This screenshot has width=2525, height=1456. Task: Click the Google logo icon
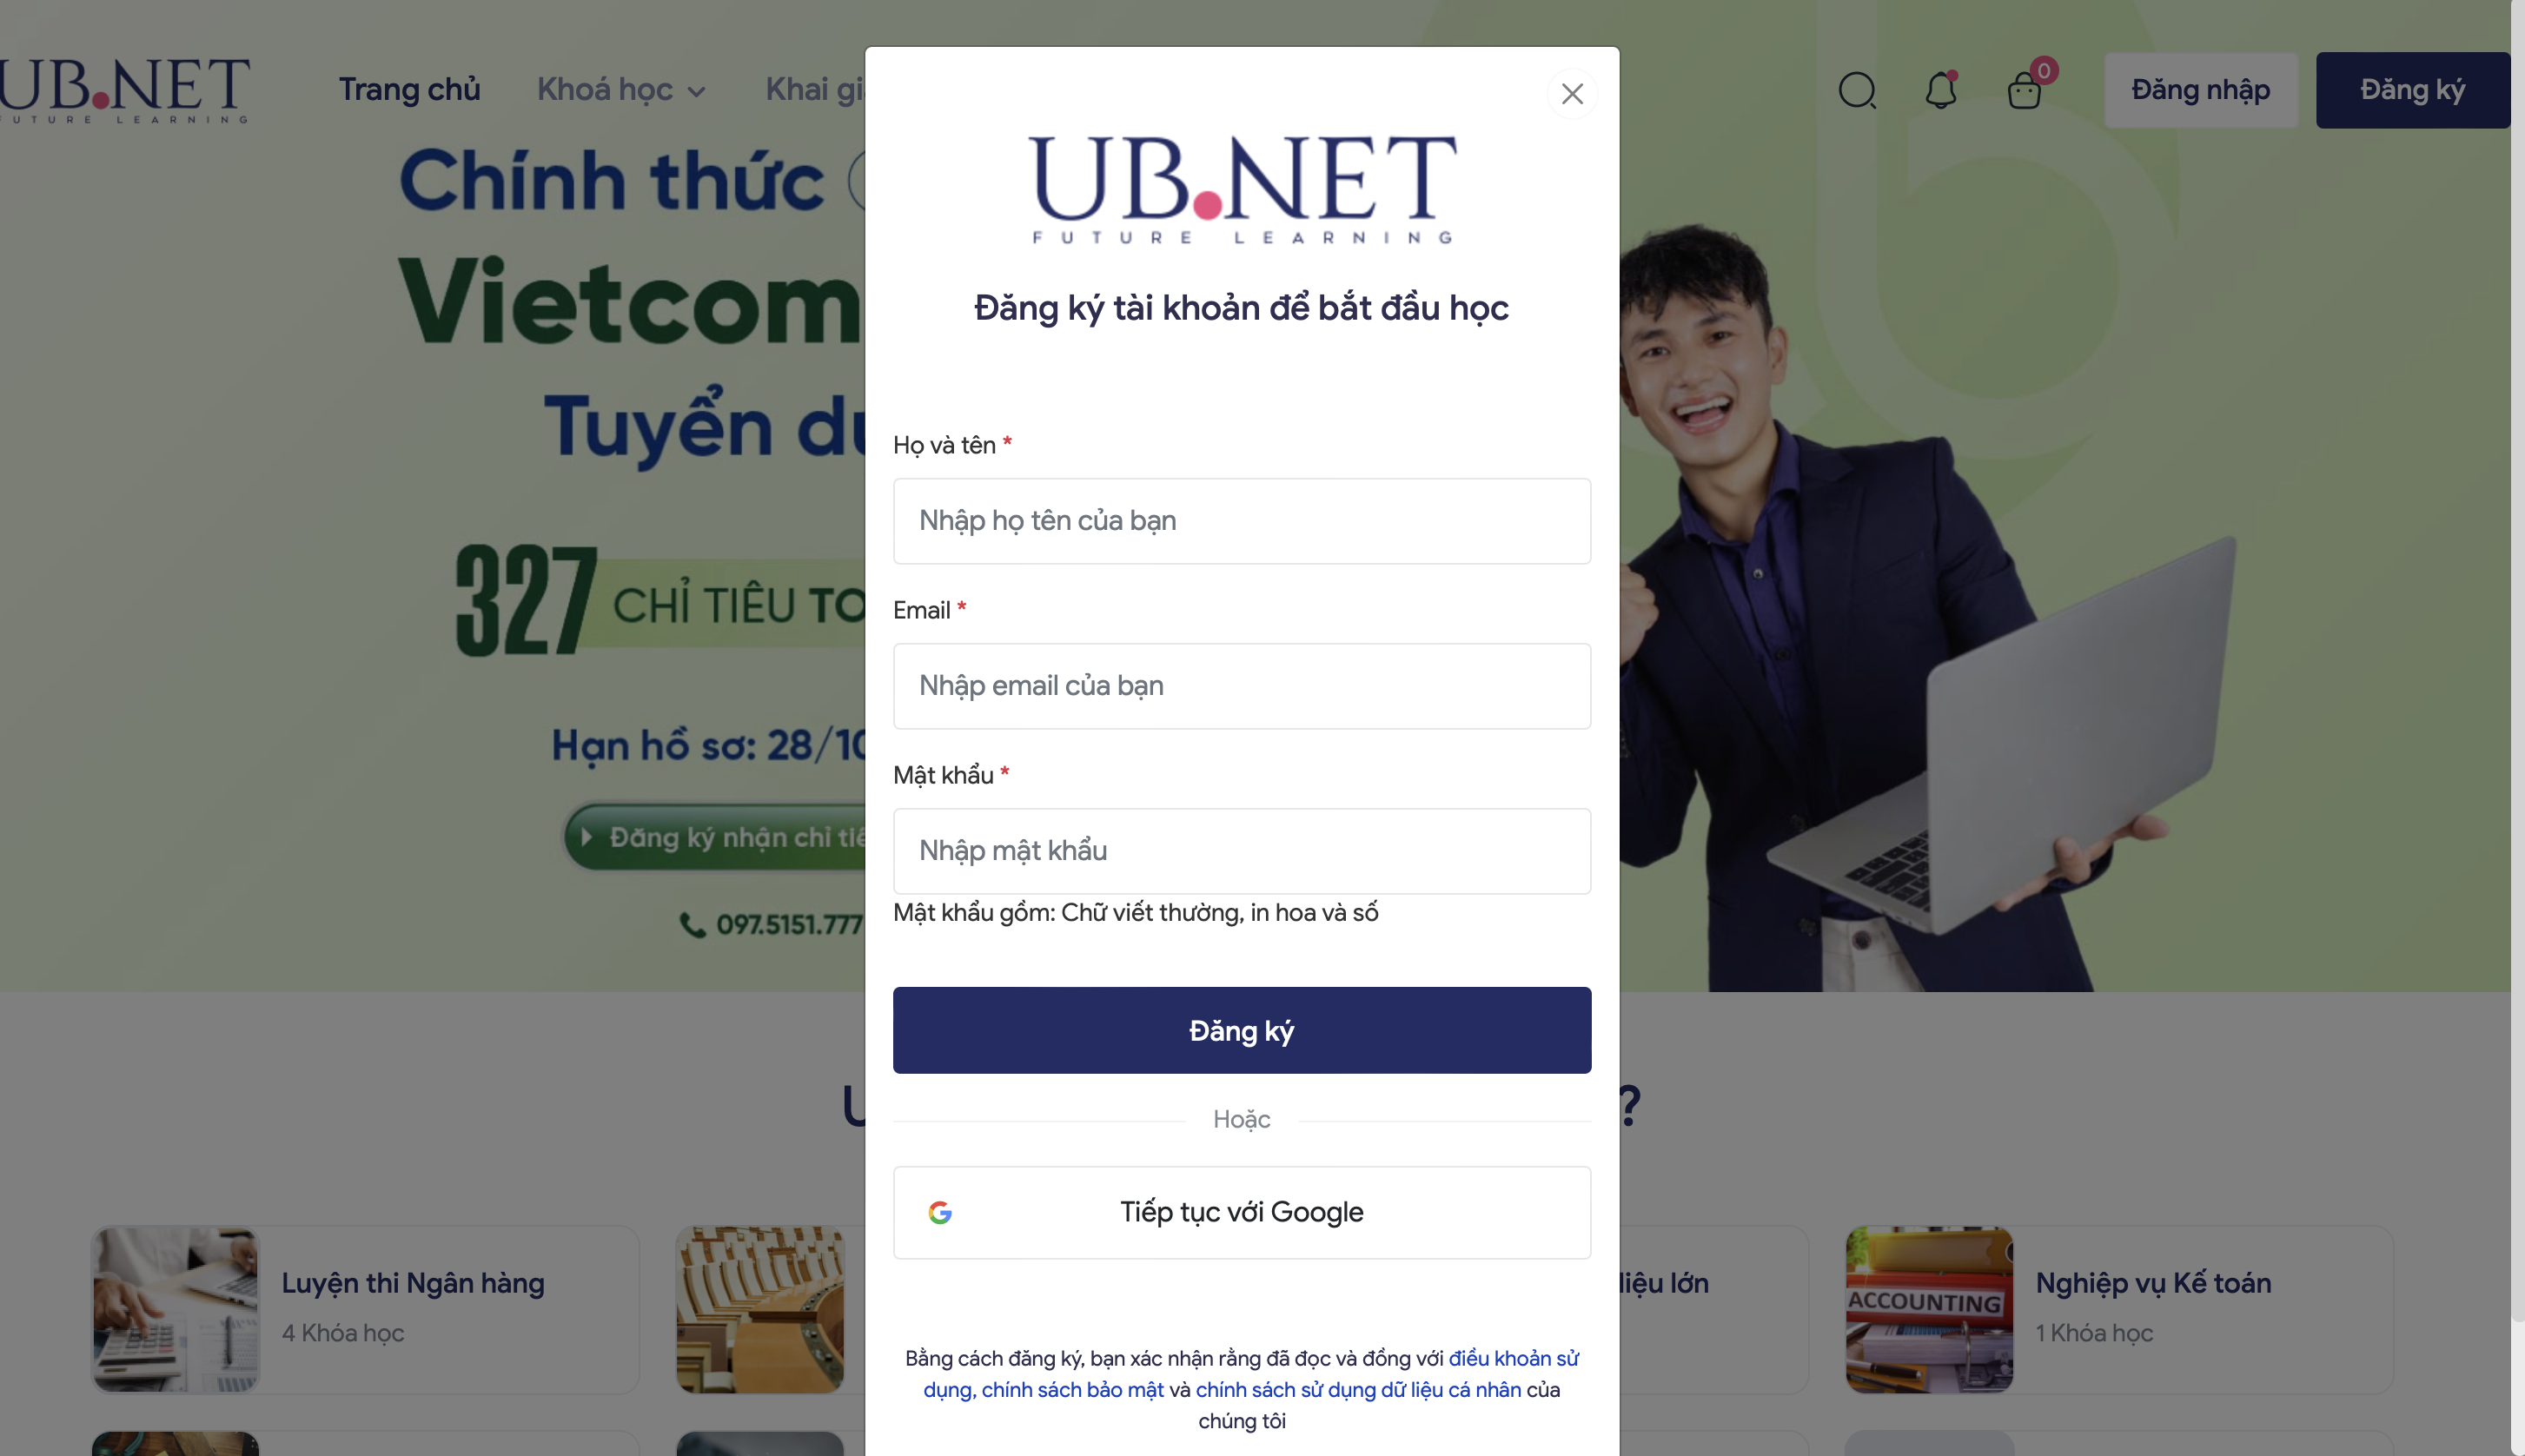tap(940, 1212)
